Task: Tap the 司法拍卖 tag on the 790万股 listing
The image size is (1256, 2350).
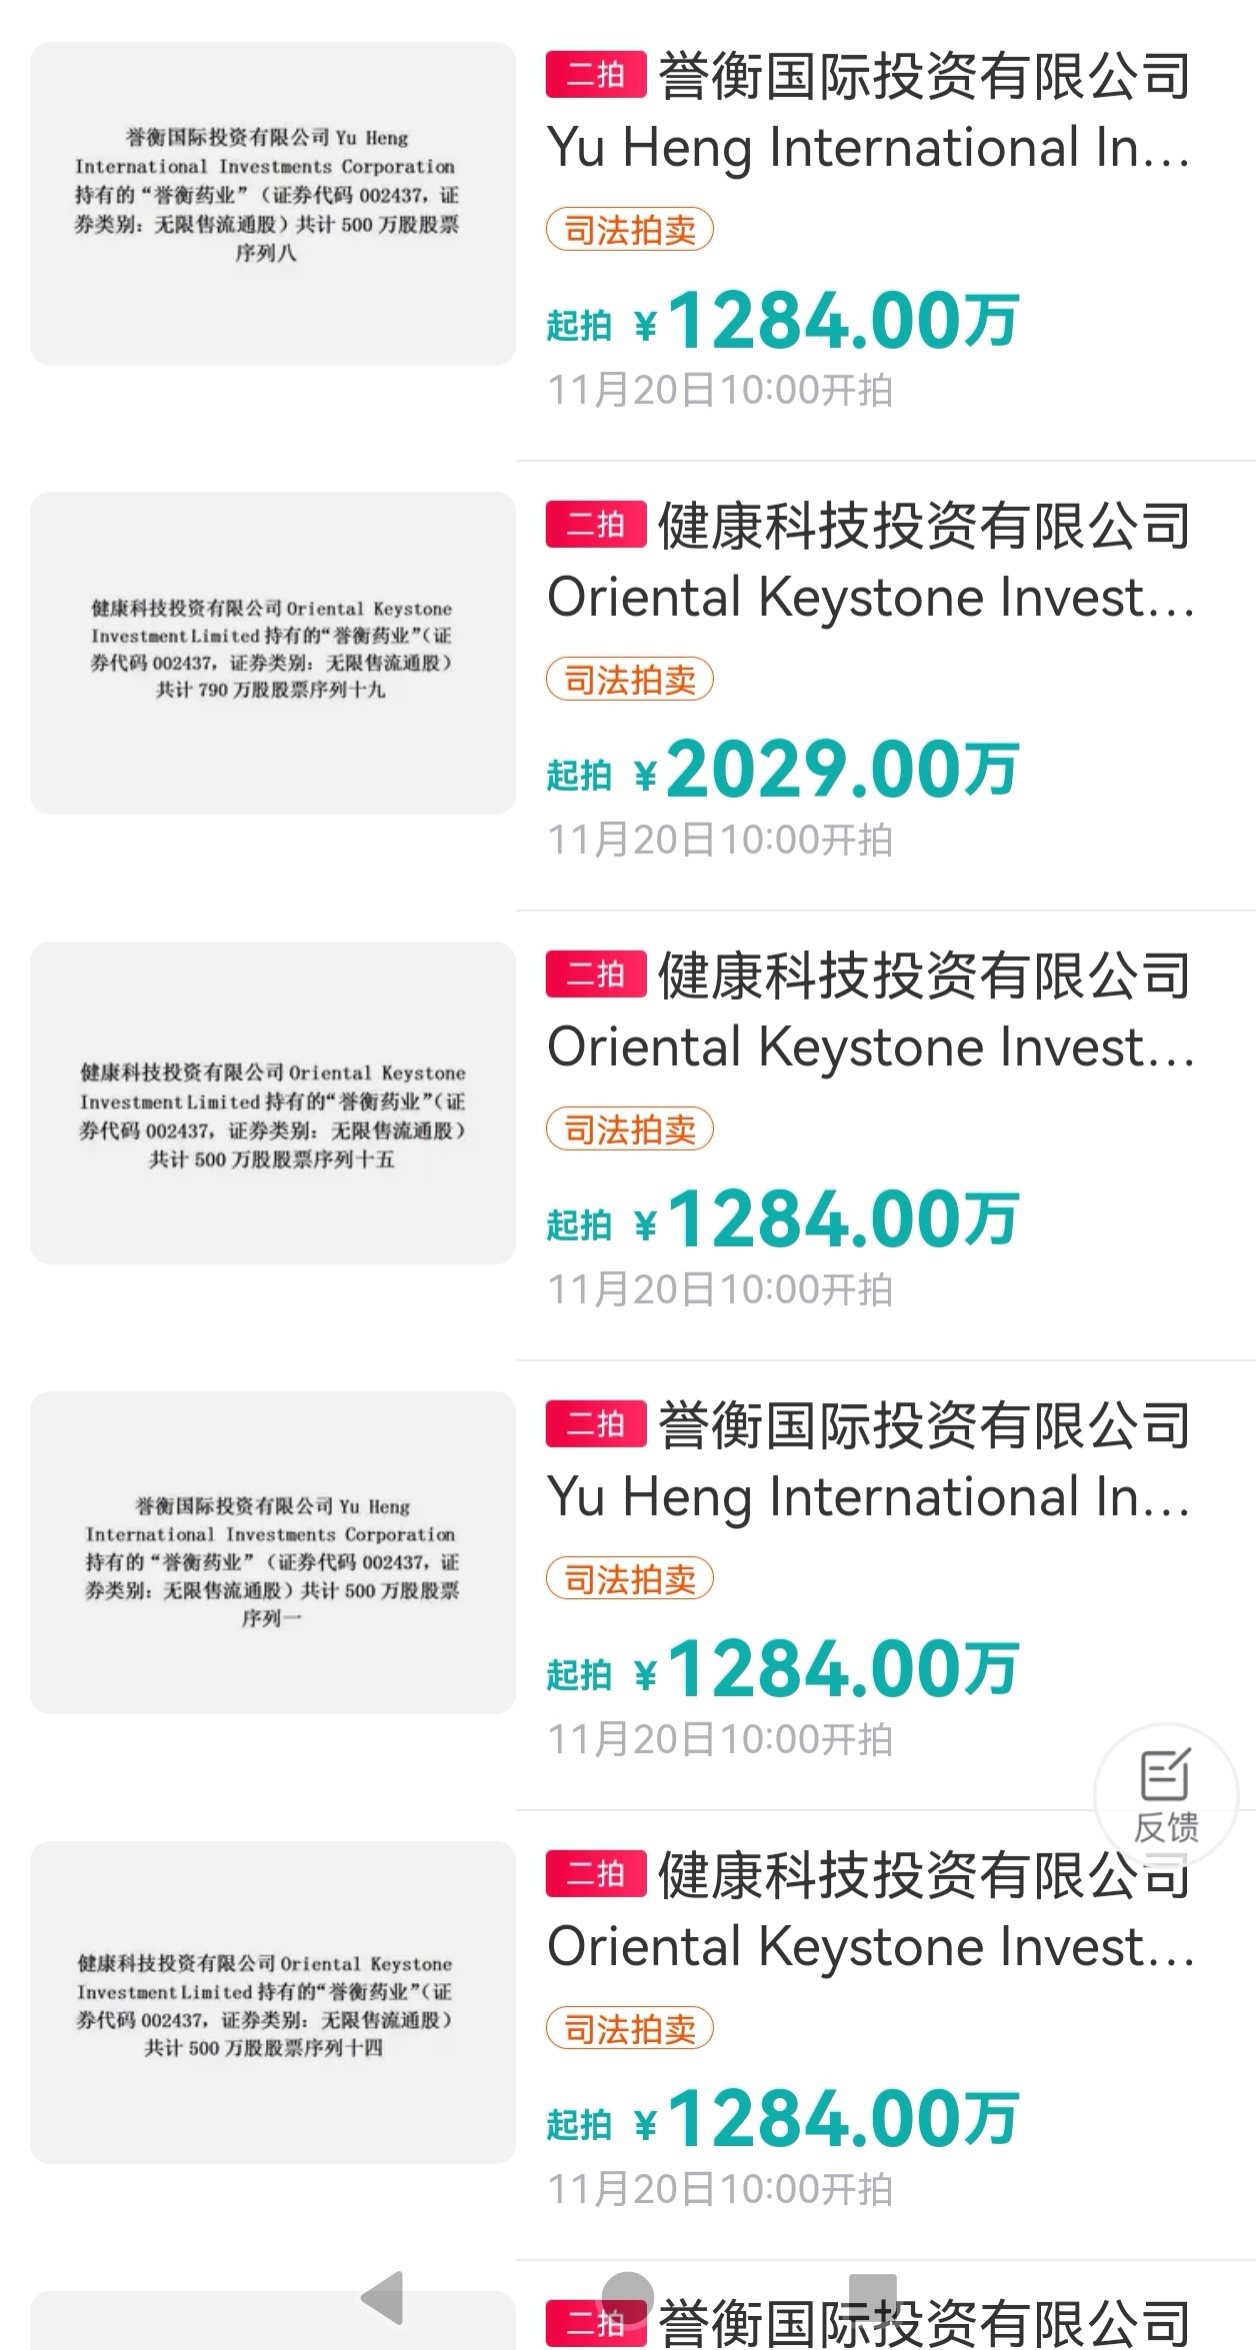Action: (630, 680)
